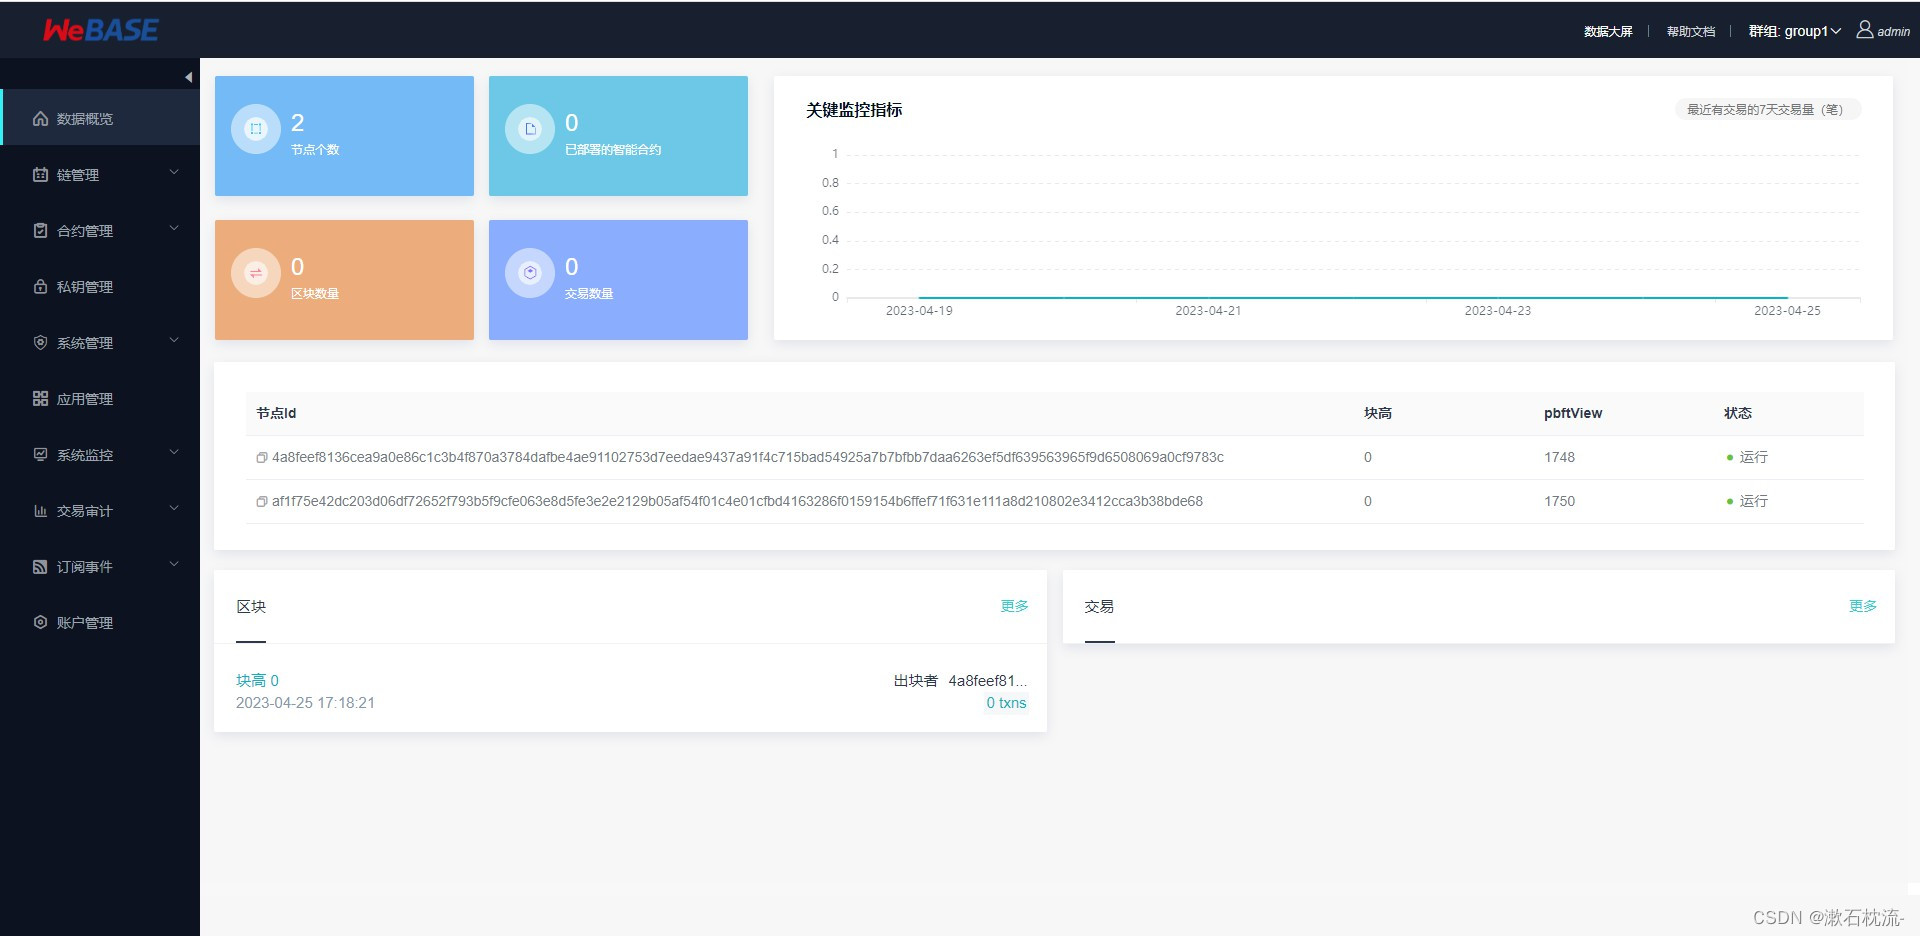Click the 关键监控指标 heading
This screenshot has height=936, width=1920.
pyautogui.click(x=854, y=110)
